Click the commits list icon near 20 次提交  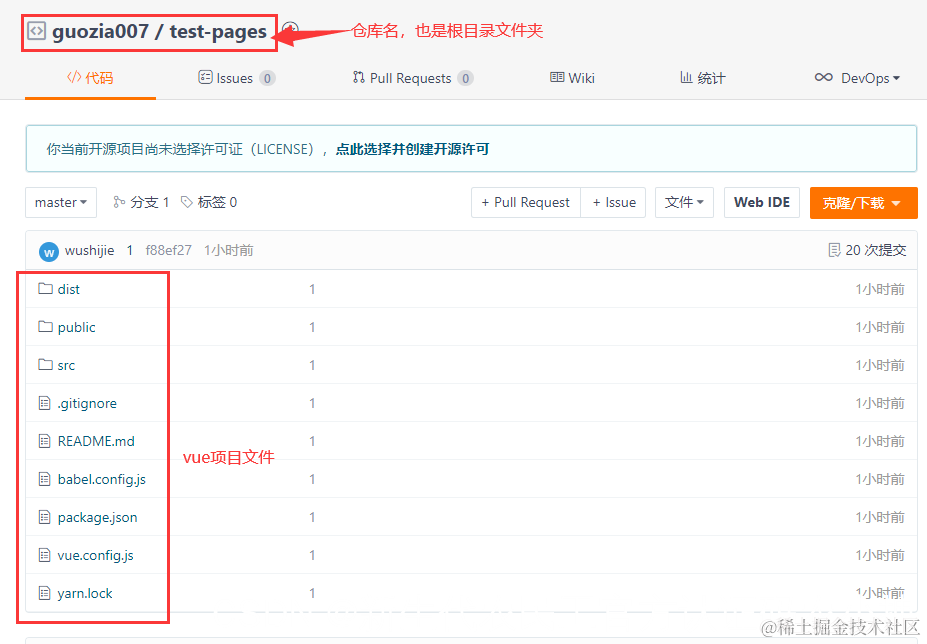[x=834, y=250]
